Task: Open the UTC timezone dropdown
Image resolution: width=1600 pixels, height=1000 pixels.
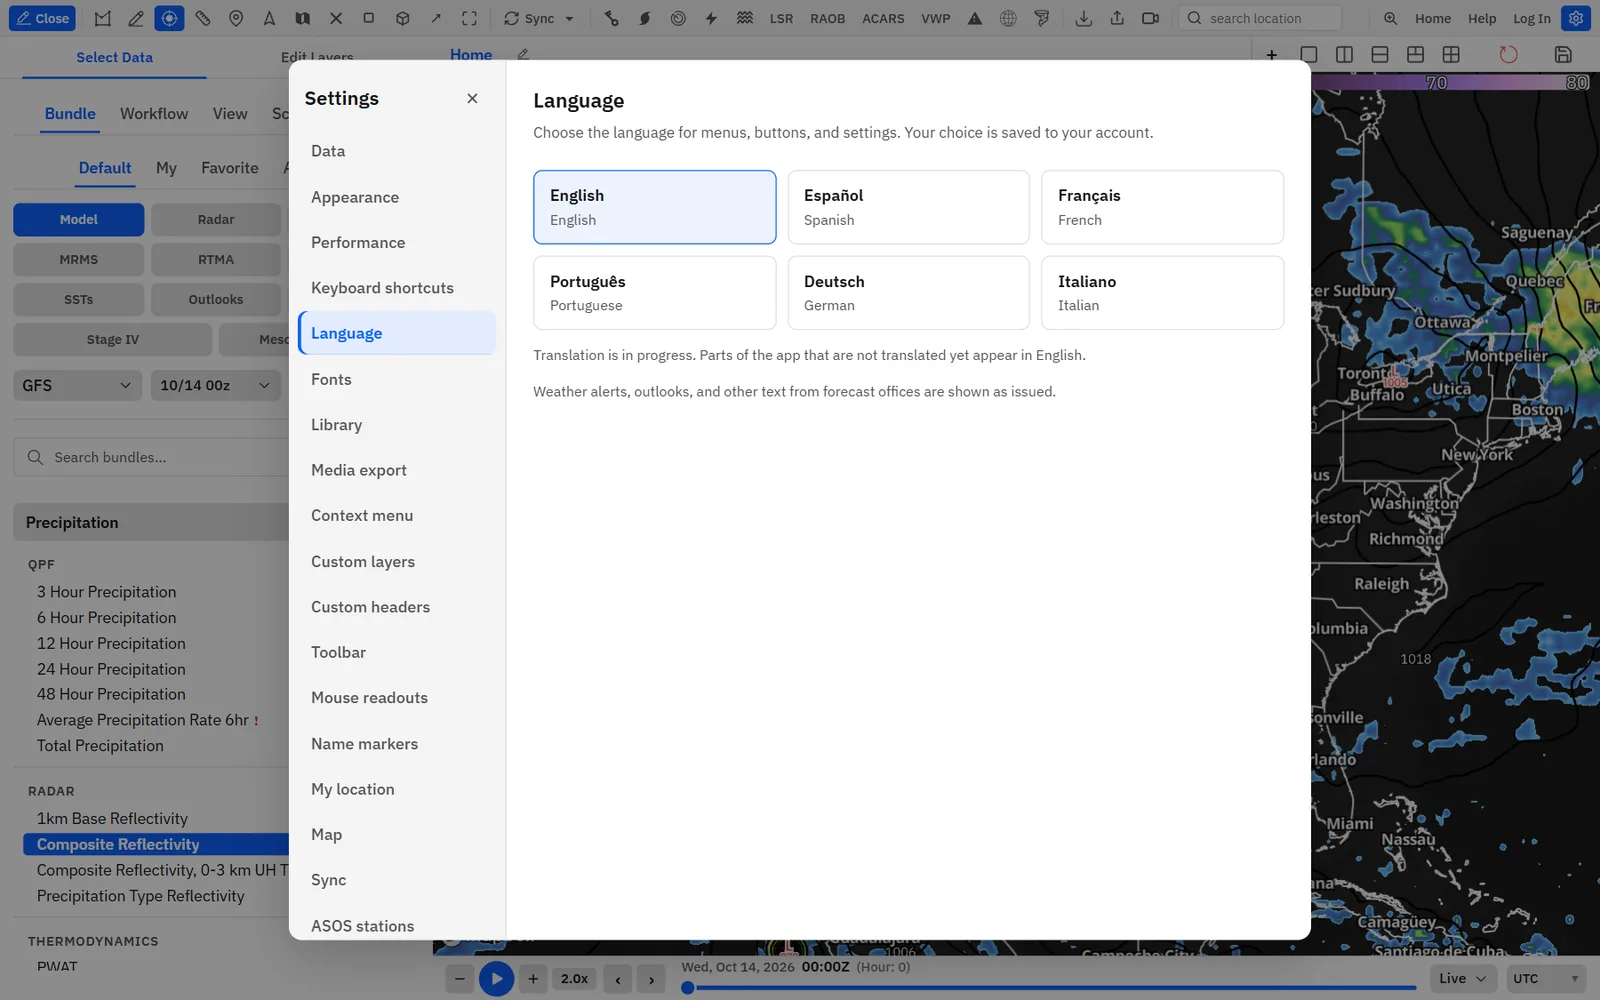Action: [1546, 978]
